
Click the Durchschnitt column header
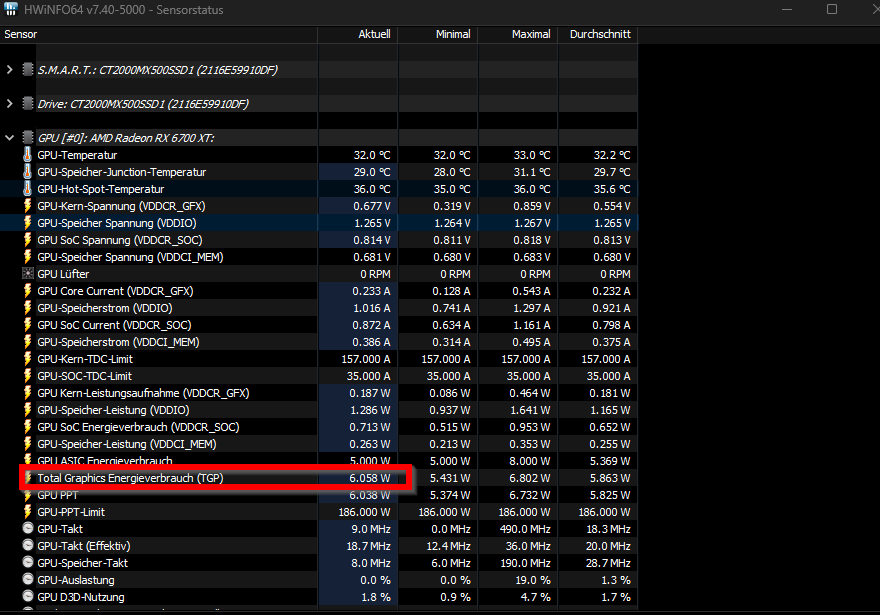point(598,34)
